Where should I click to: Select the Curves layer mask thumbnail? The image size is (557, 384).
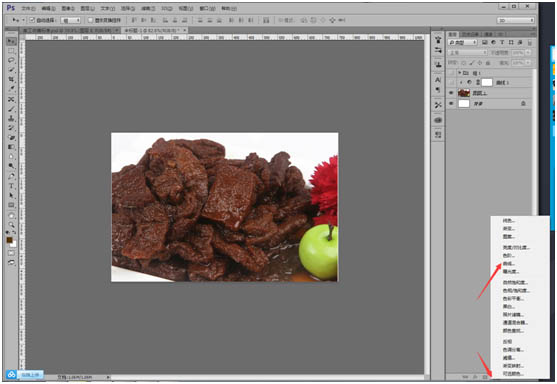[x=487, y=82]
